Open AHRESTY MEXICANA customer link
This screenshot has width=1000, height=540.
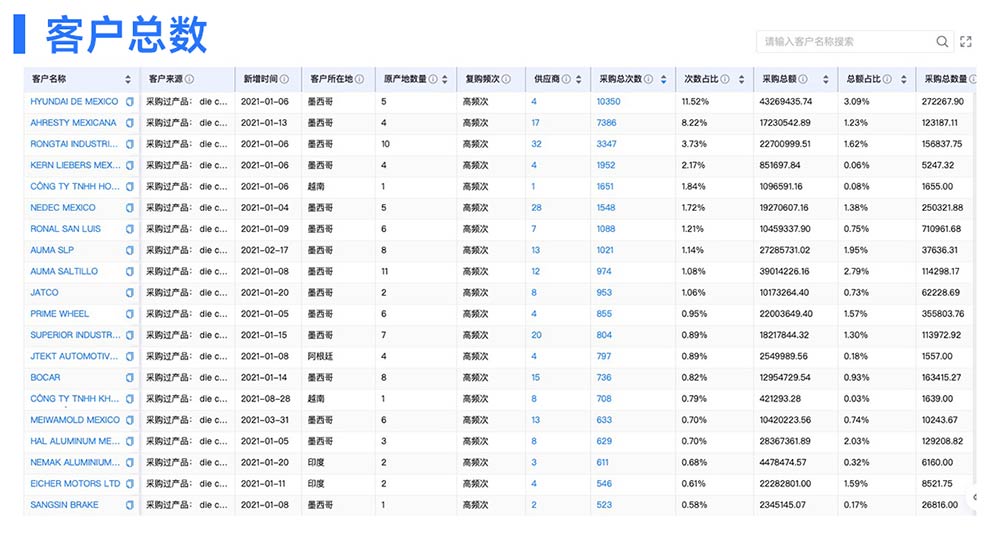(x=73, y=122)
